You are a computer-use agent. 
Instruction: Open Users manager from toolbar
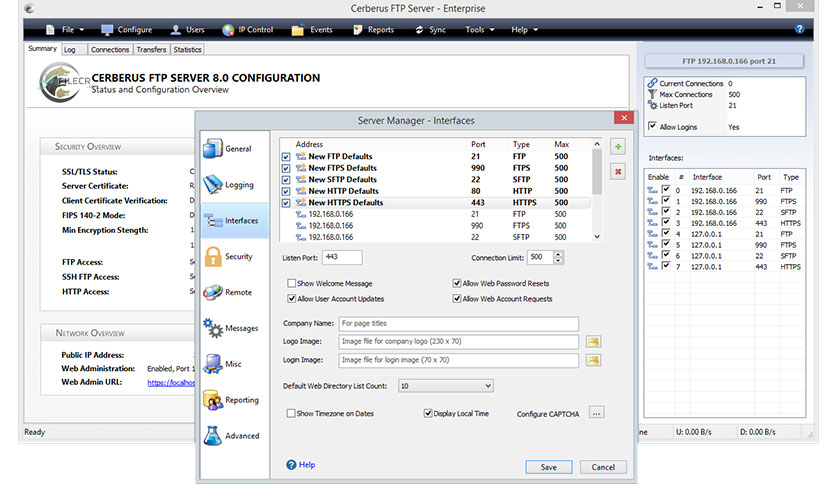pos(188,30)
